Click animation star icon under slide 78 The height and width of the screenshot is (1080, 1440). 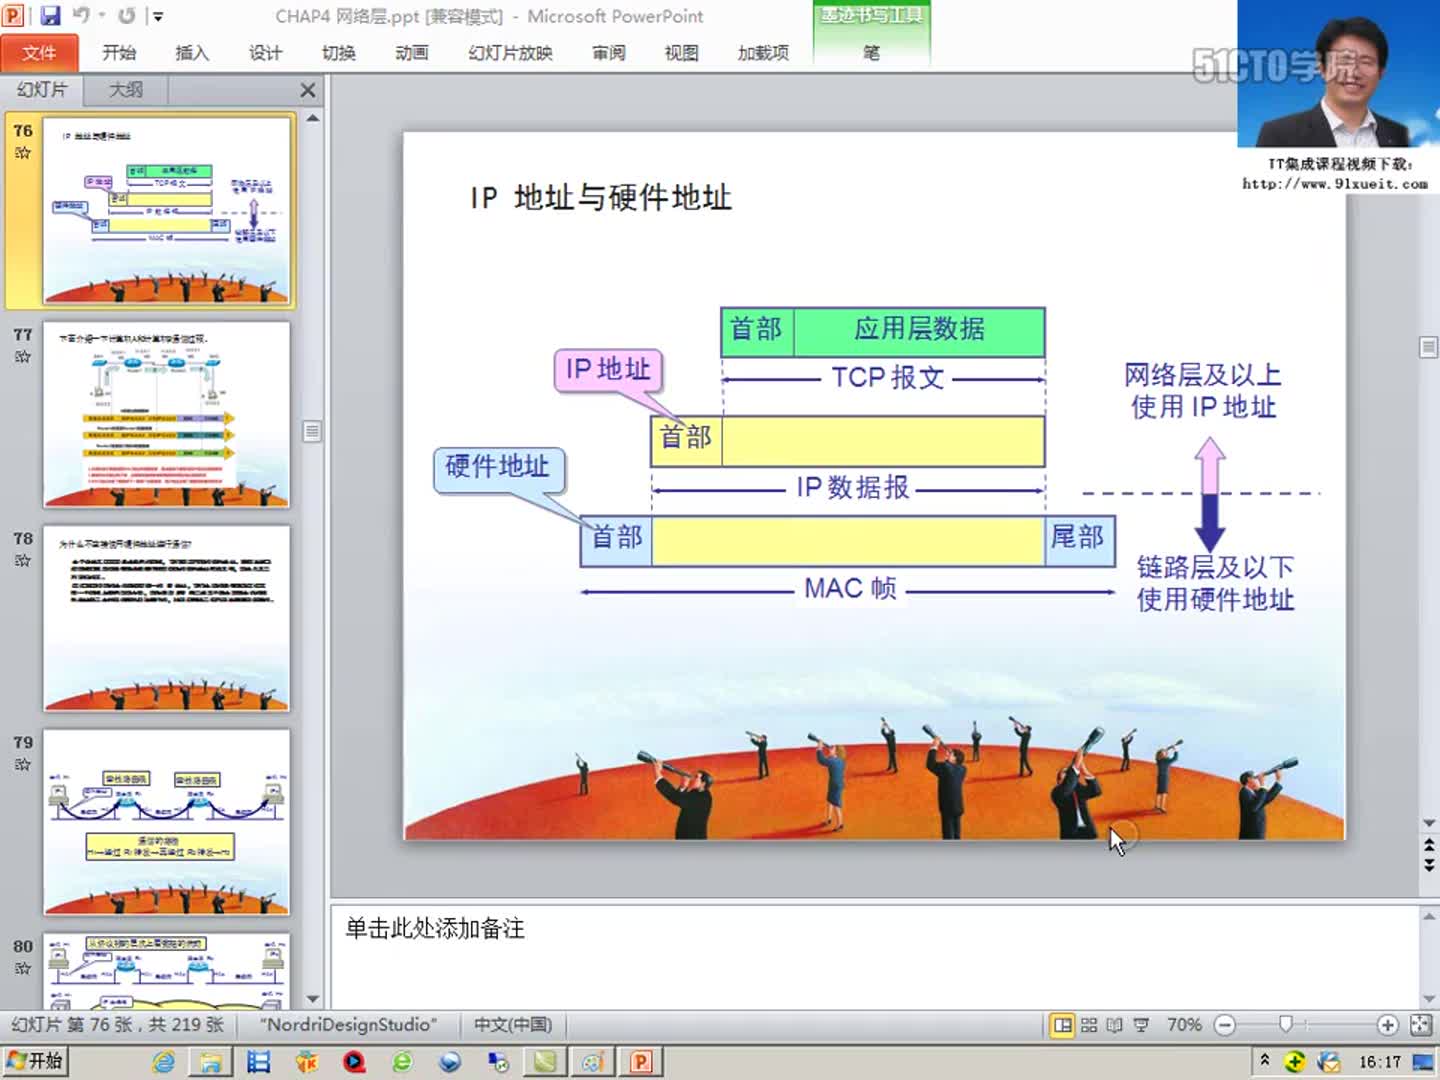pos(22,561)
